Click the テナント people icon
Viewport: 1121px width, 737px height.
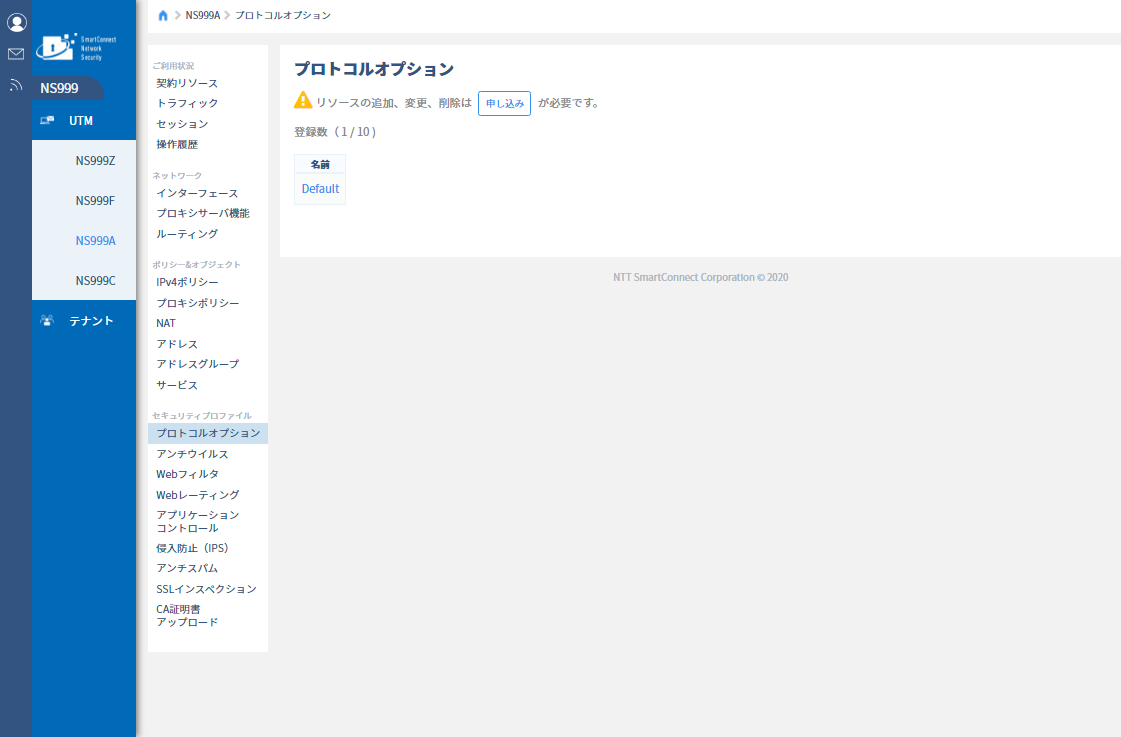click(47, 321)
